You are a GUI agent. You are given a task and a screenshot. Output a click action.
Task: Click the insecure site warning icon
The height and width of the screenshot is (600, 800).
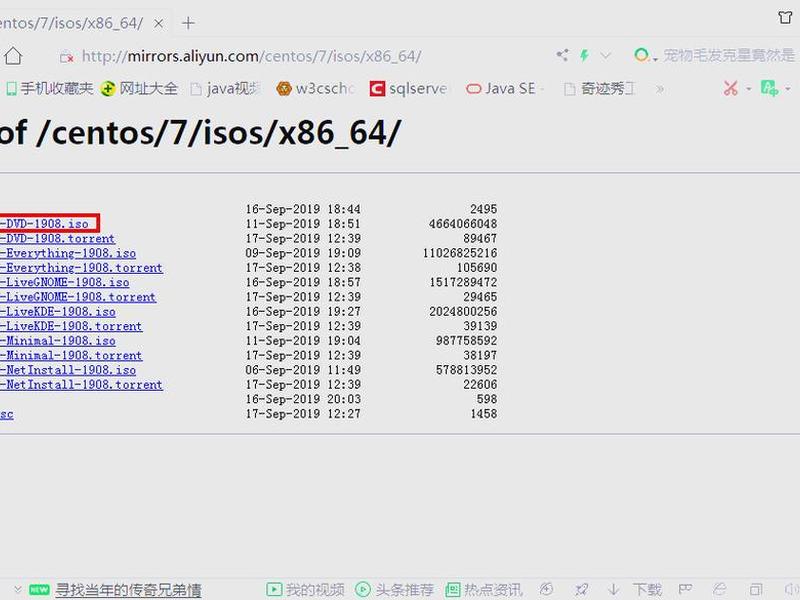(x=67, y=57)
